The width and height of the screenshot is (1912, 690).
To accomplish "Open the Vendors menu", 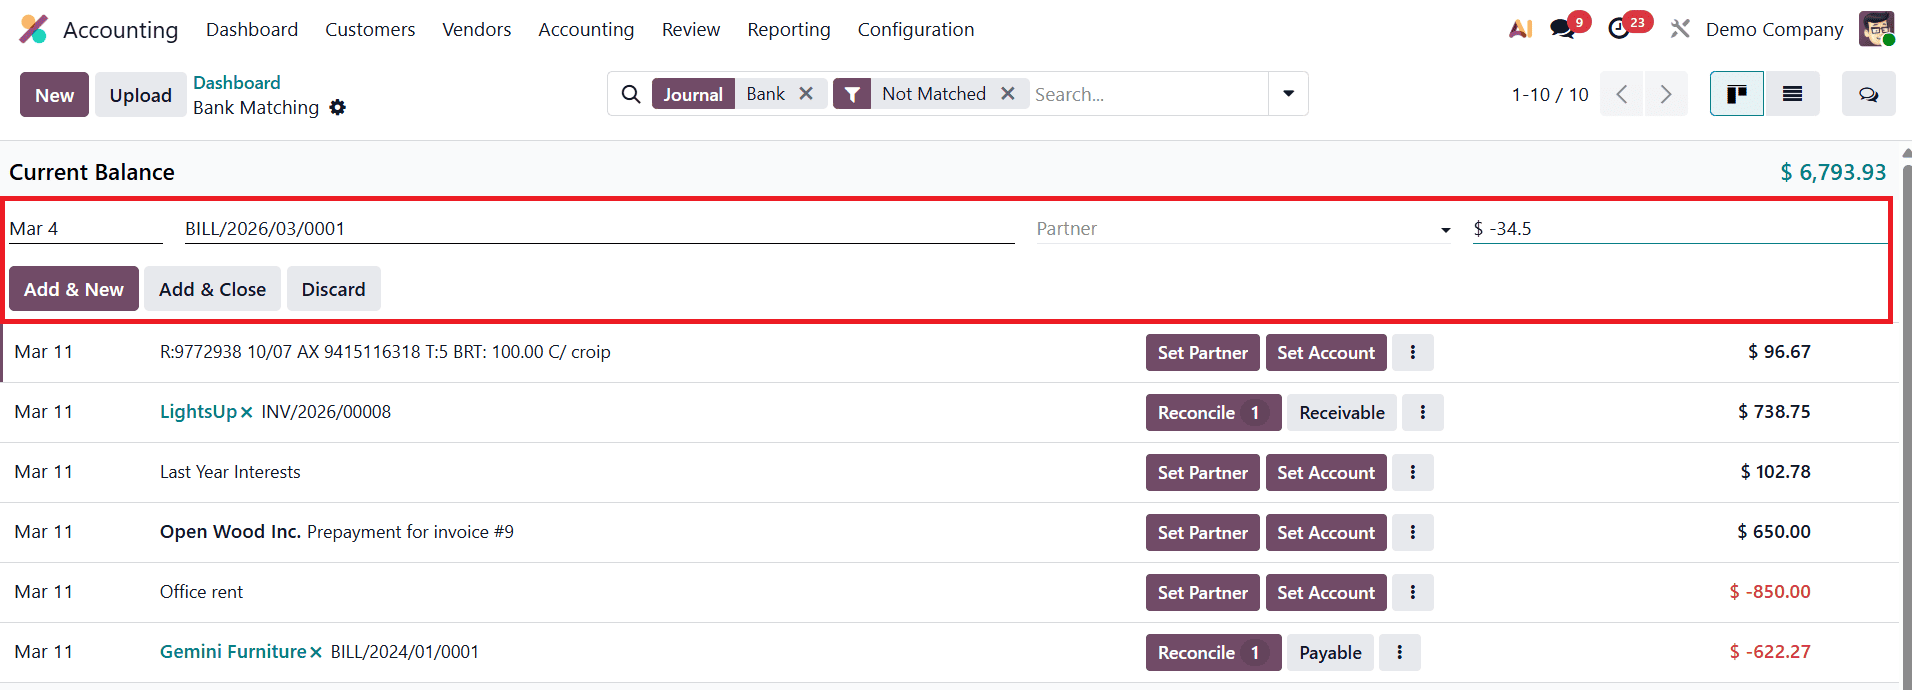I will 477,29.
